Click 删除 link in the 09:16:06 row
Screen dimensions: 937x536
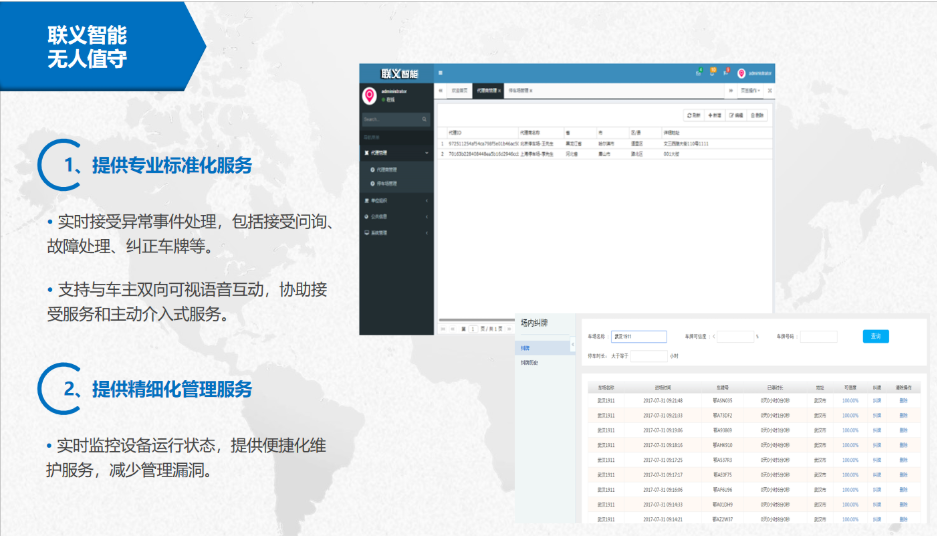[904, 490]
